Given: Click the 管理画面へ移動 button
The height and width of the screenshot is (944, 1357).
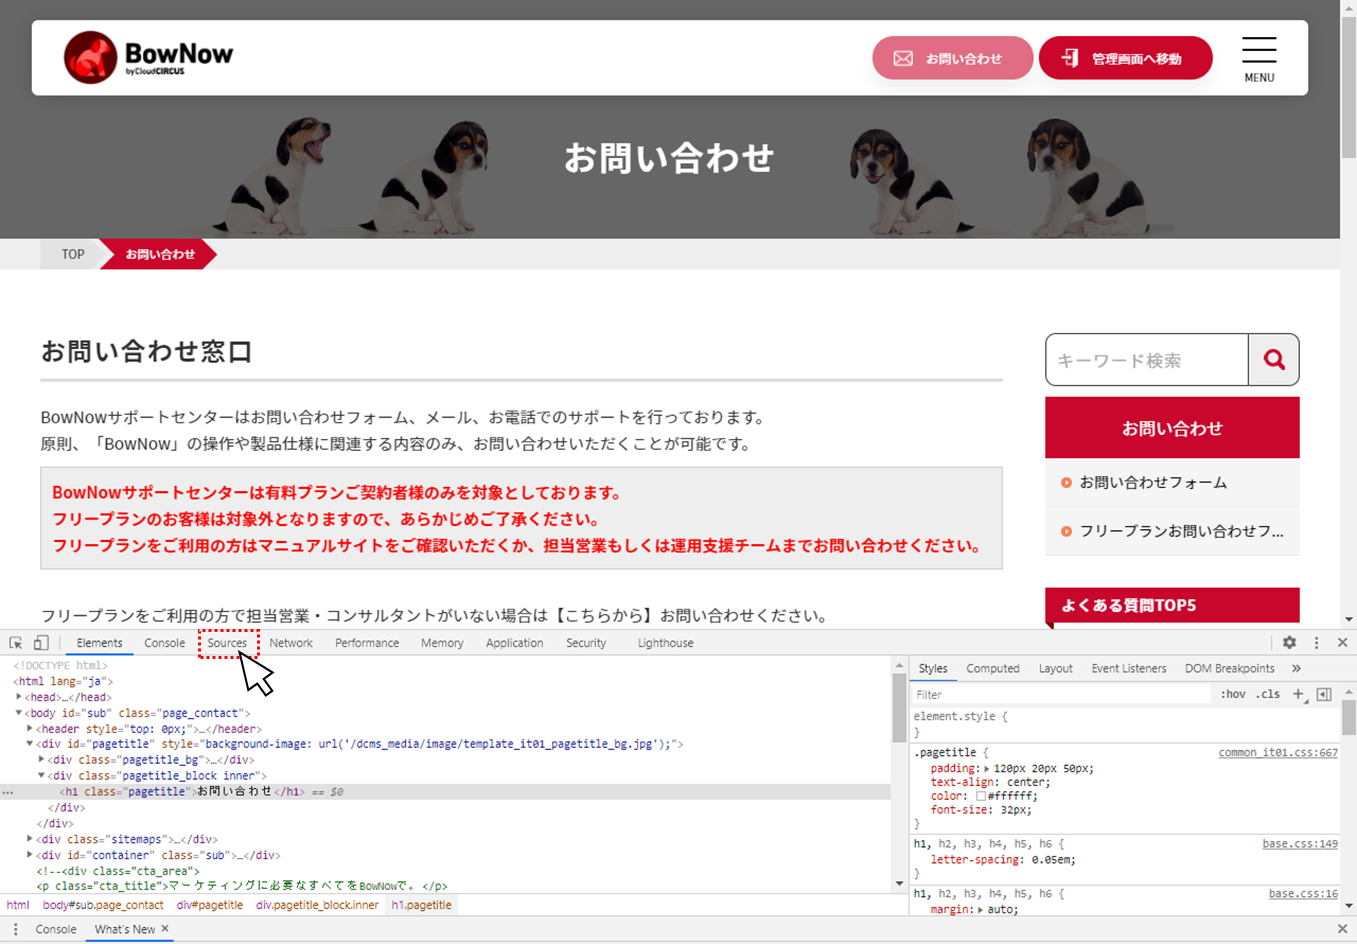Looking at the screenshot, I should (1125, 58).
